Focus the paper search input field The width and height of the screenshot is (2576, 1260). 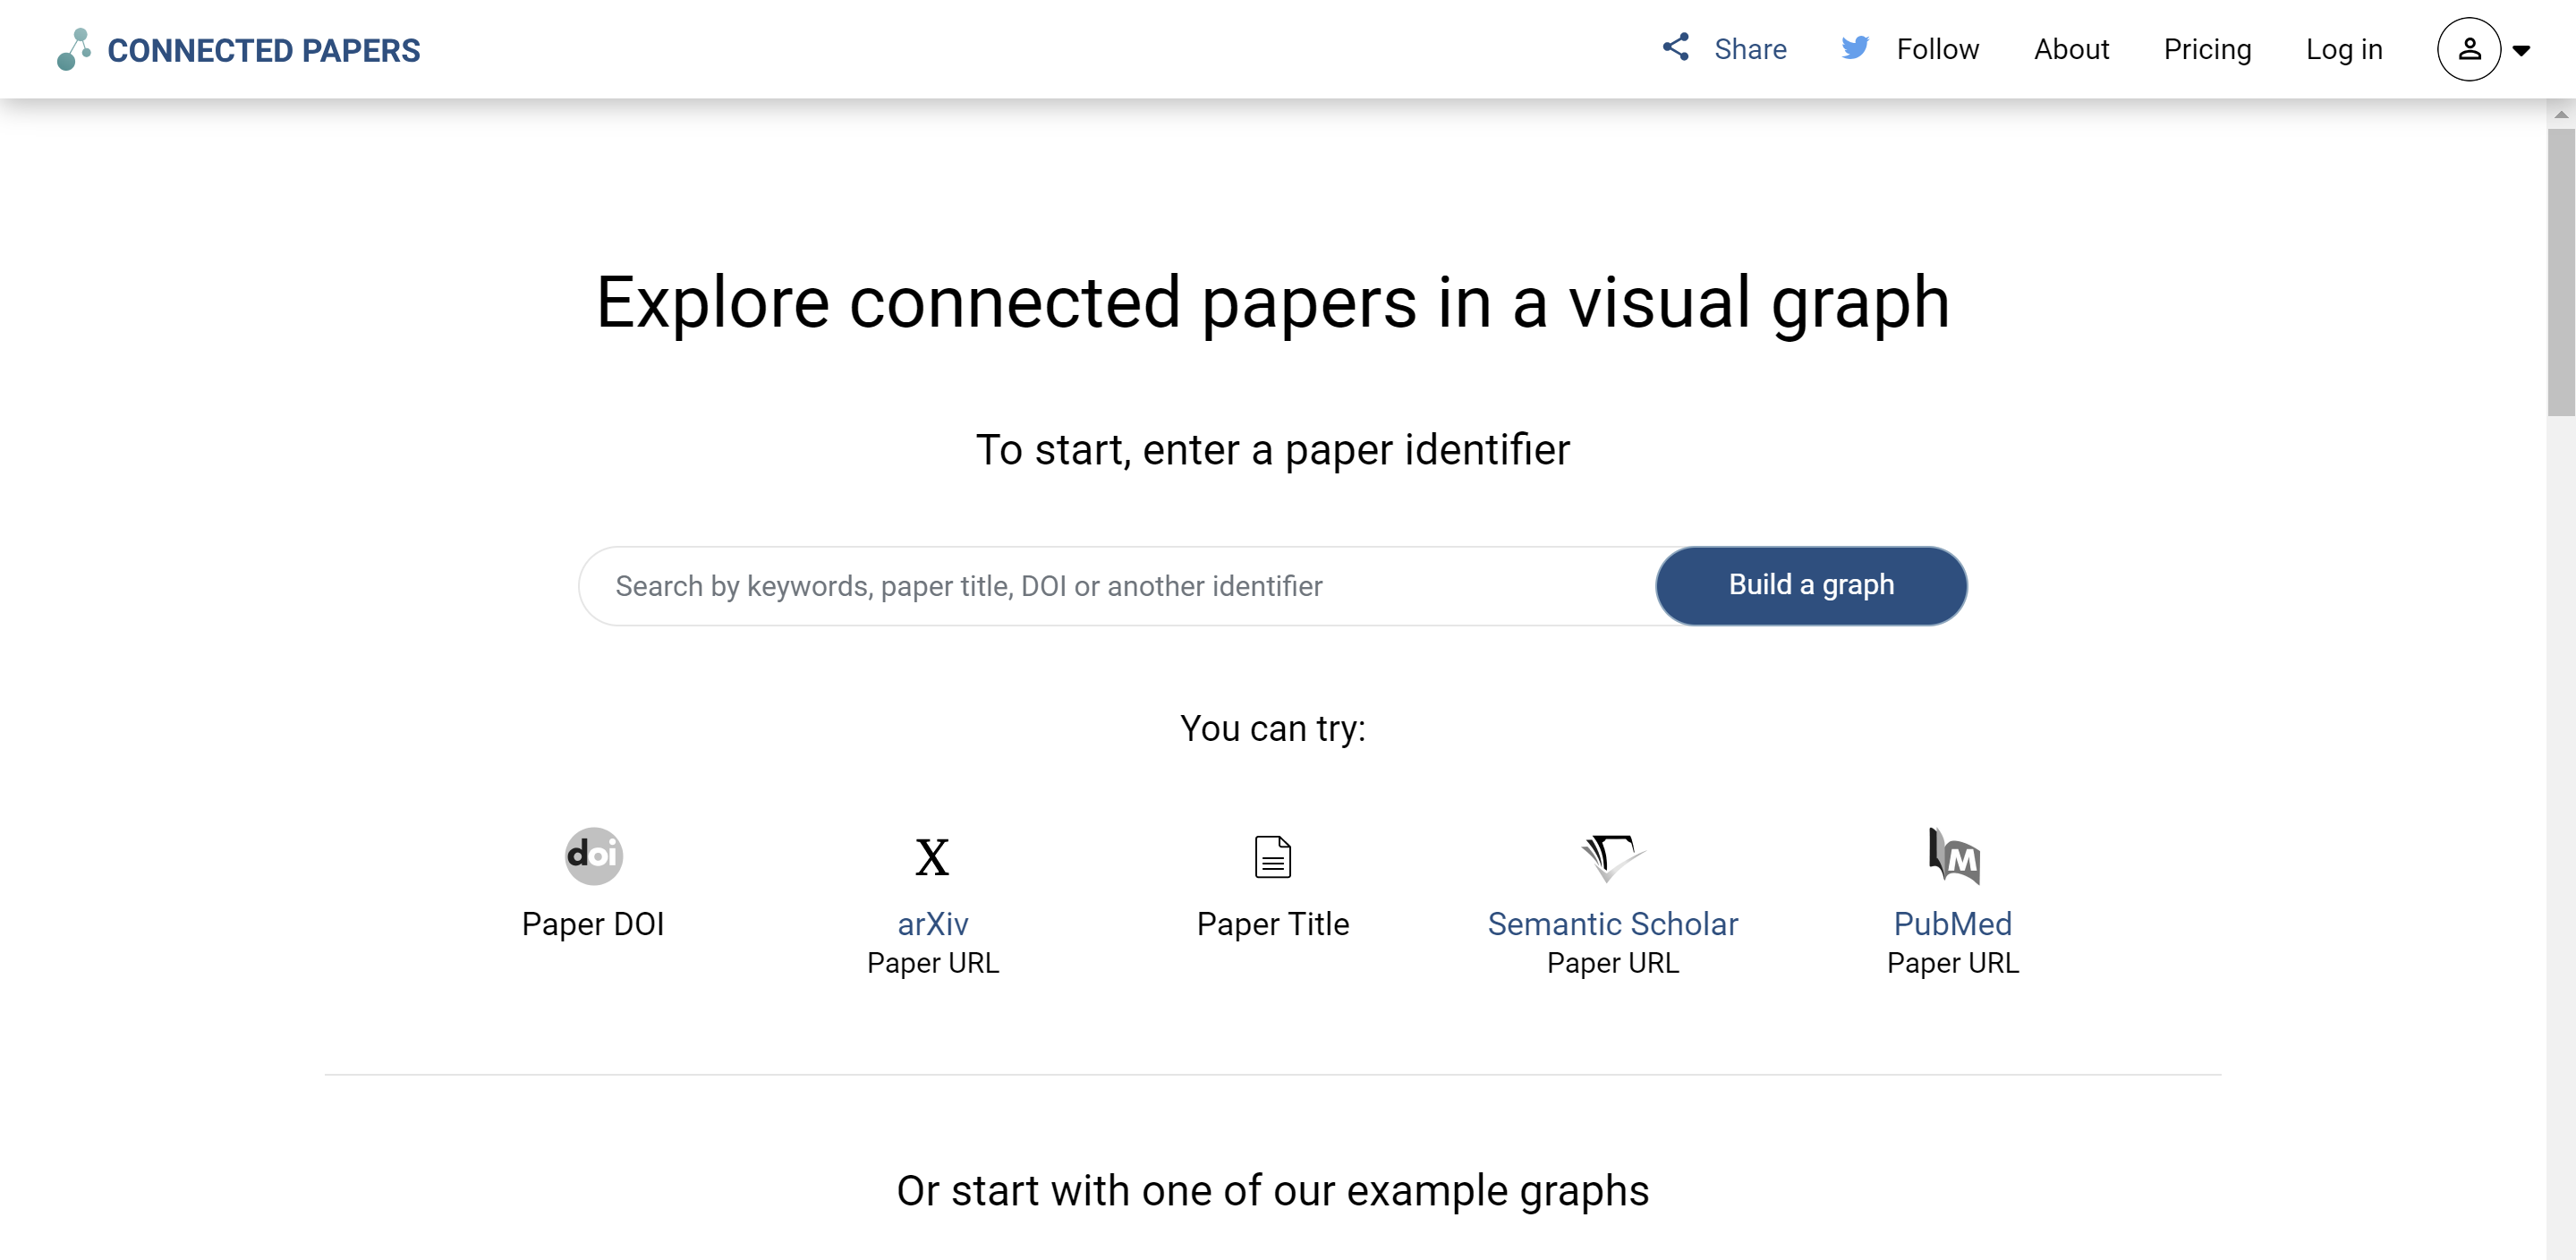click(x=1115, y=586)
